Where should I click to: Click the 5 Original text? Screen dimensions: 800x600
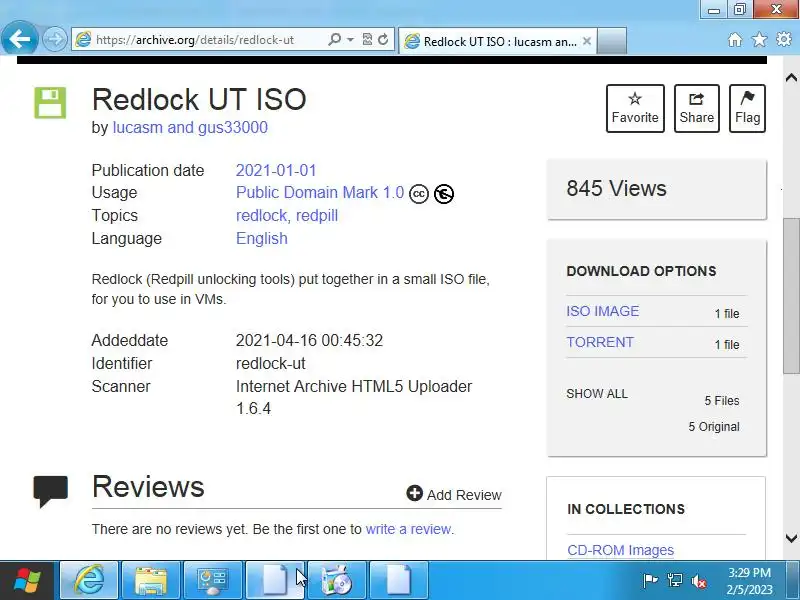pyautogui.click(x=714, y=427)
